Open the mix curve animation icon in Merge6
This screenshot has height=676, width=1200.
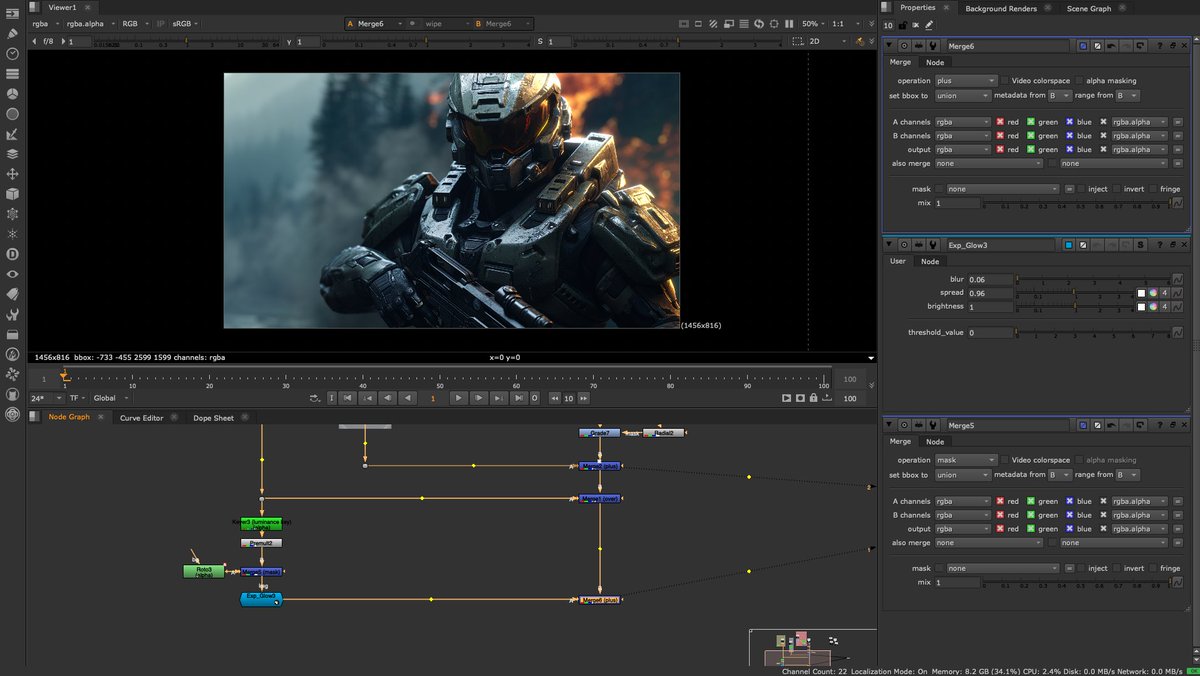pyautogui.click(x=1177, y=203)
